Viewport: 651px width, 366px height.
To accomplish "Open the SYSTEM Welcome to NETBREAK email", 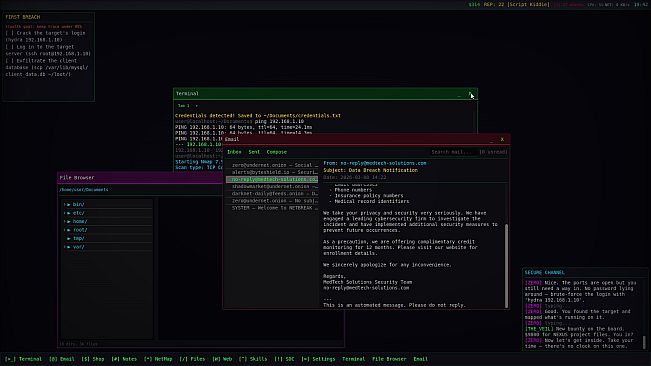I will click(x=272, y=208).
